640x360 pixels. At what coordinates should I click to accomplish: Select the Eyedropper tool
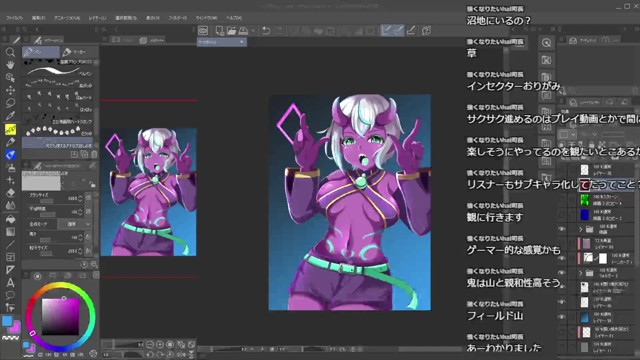(10, 116)
